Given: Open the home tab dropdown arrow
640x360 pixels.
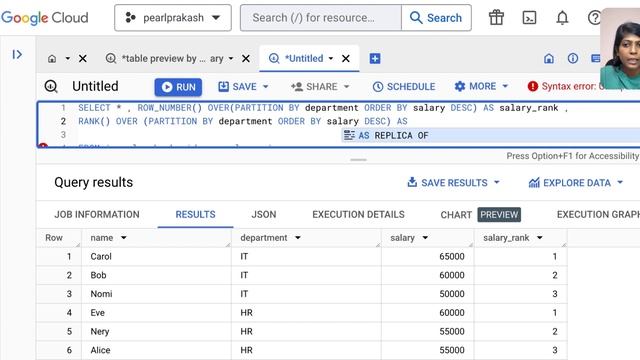Looking at the screenshot, I should pyautogui.click(x=67, y=58).
